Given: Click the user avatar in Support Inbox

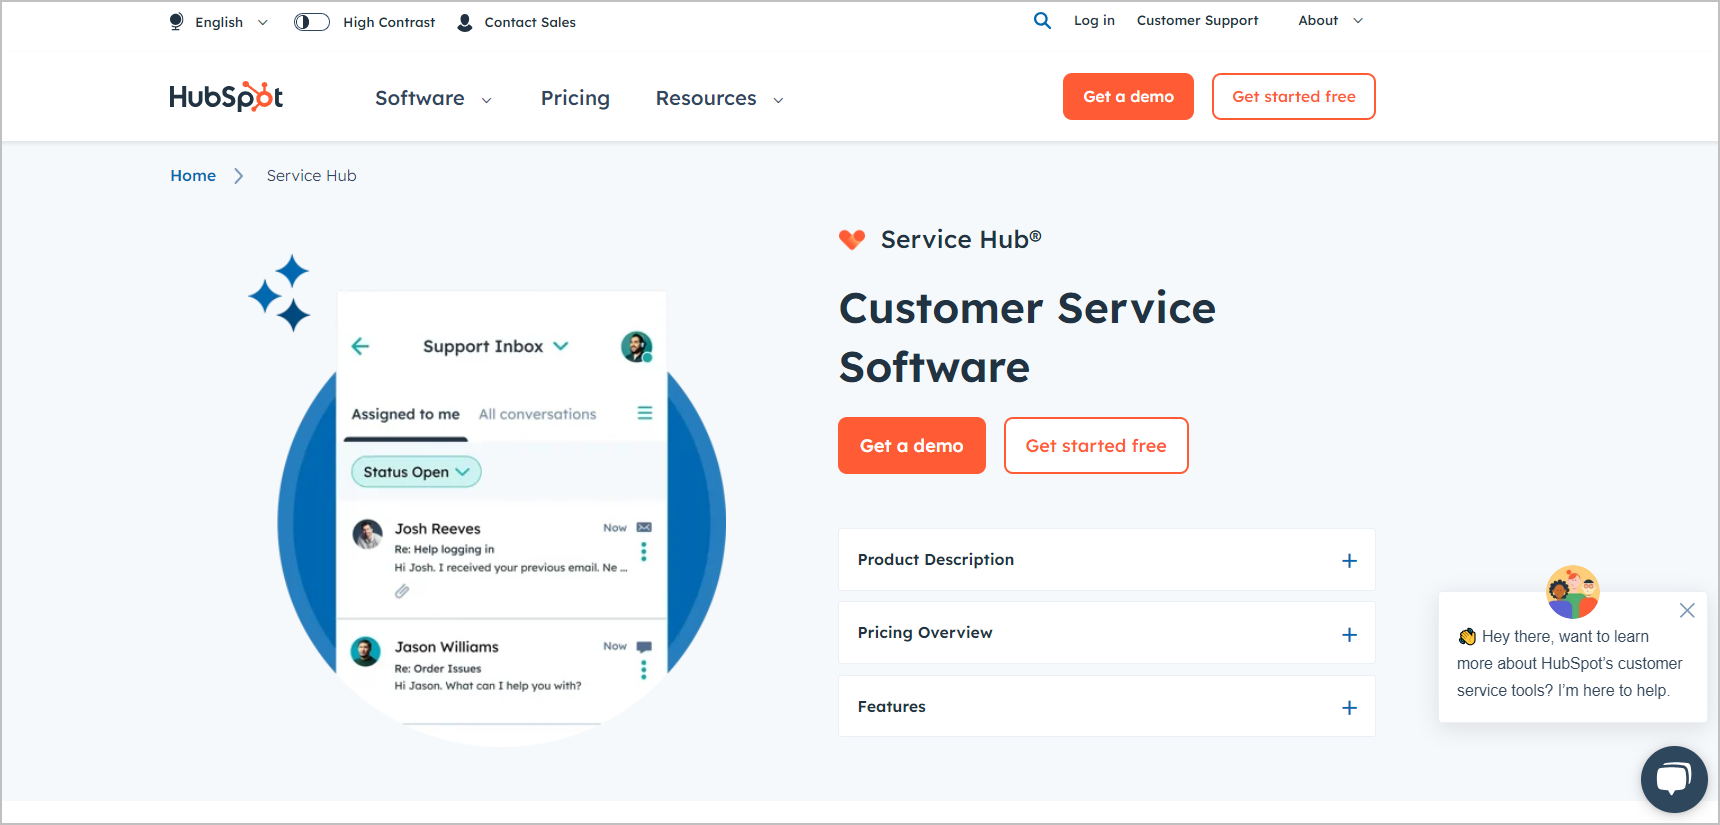Looking at the screenshot, I should tap(636, 347).
